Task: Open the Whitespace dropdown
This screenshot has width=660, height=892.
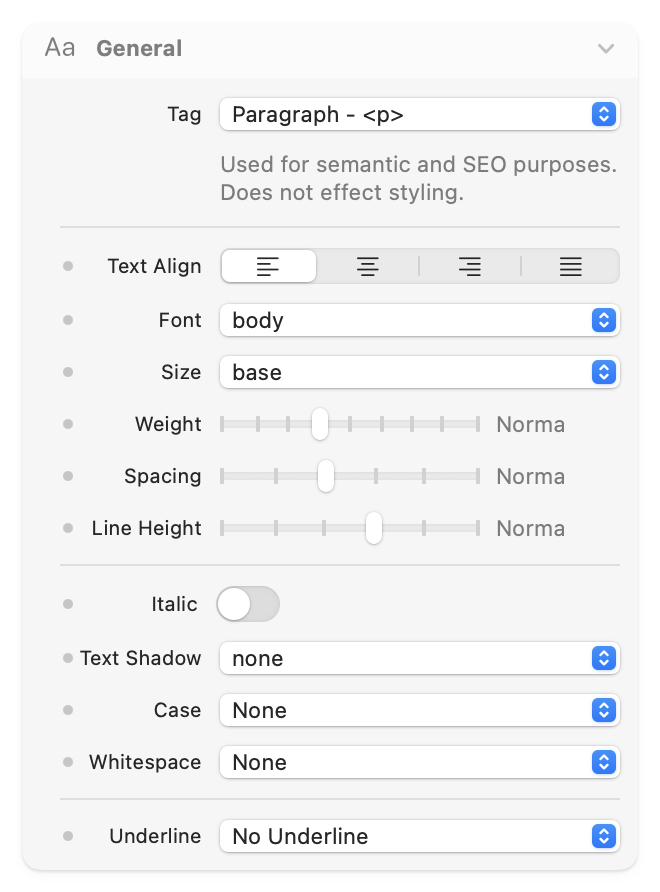Action: pos(419,762)
